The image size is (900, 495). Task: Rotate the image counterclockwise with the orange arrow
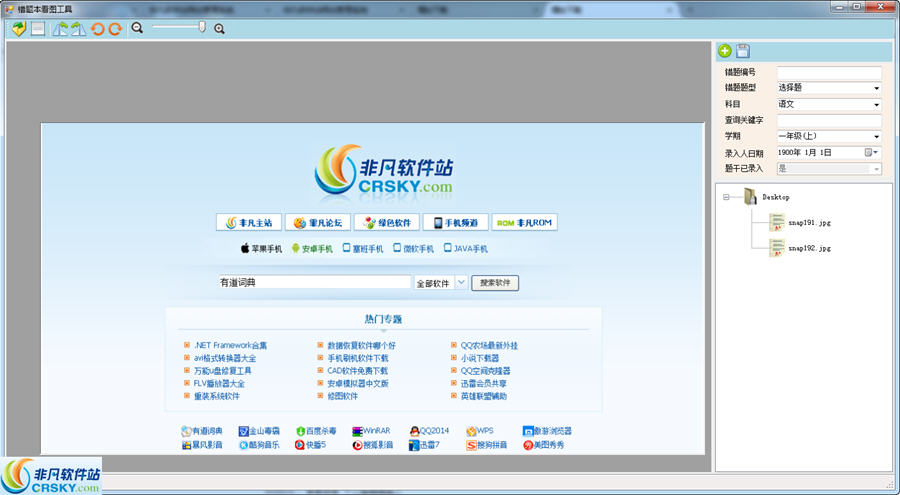[x=98, y=29]
